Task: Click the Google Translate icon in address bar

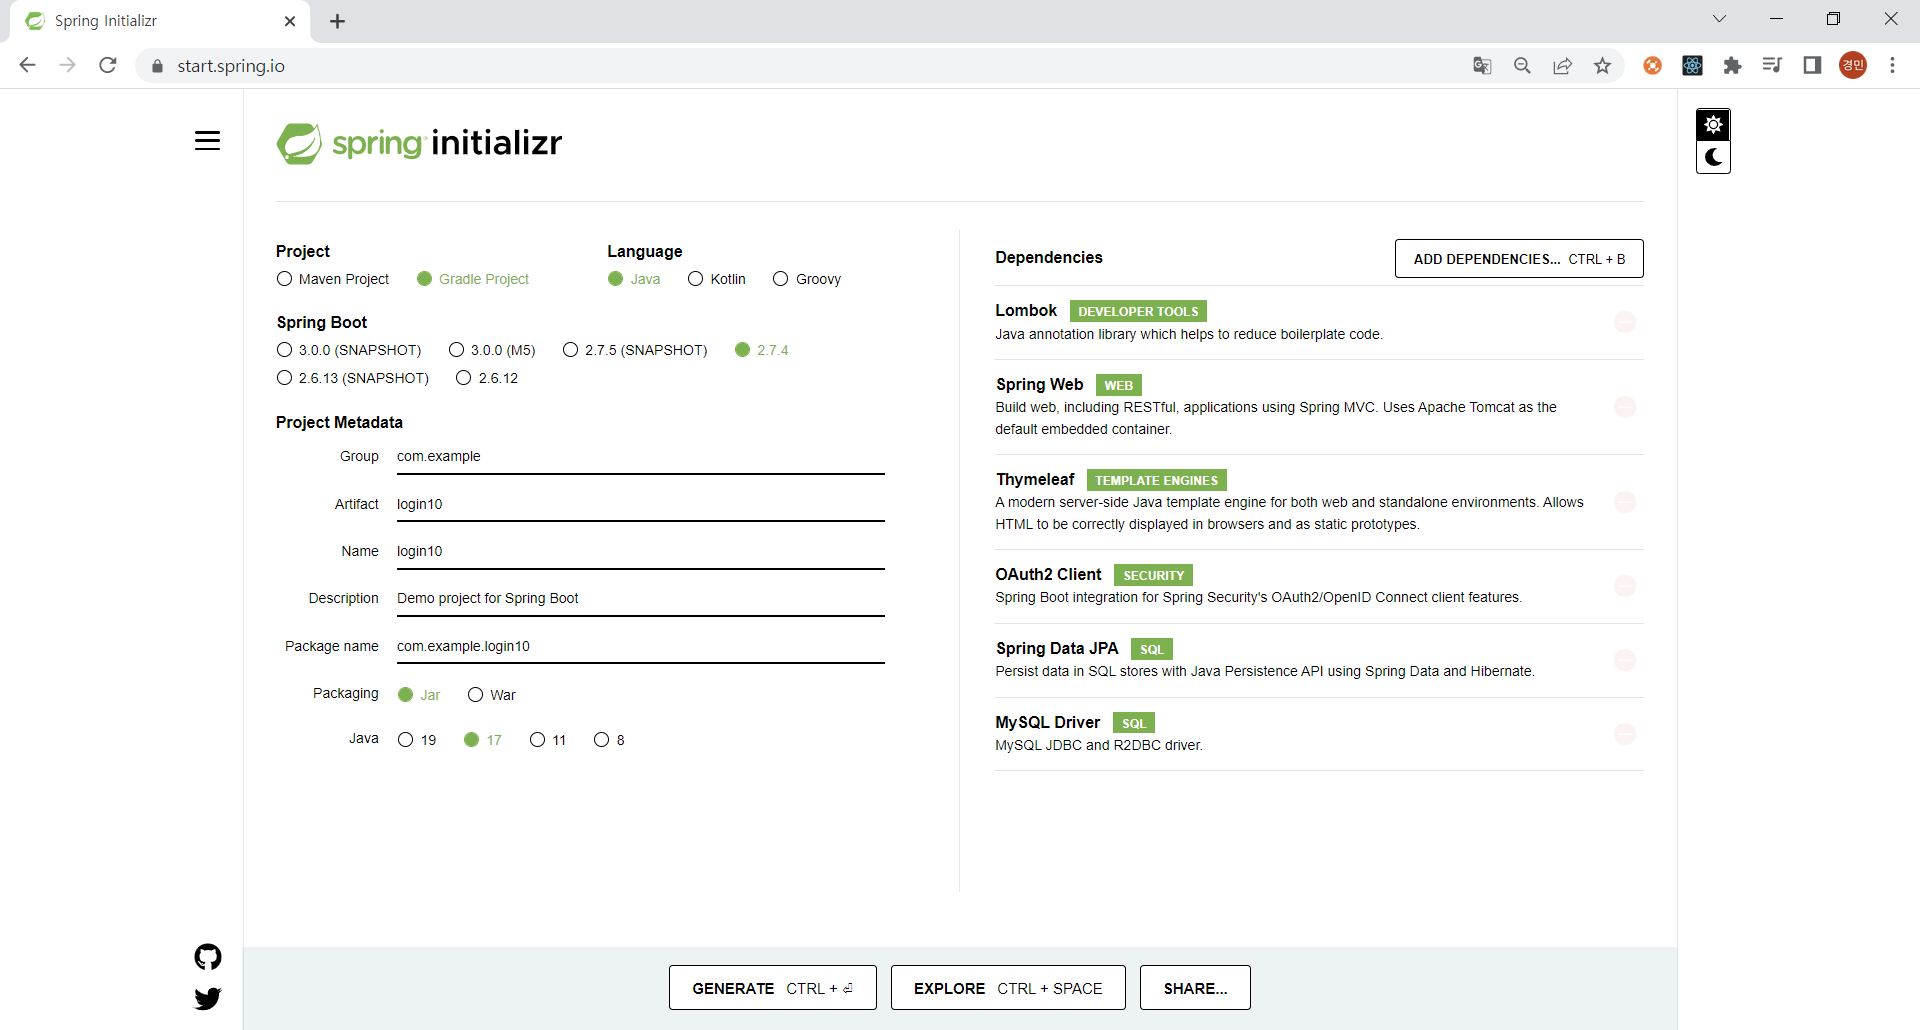Action: (x=1482, y=65)
